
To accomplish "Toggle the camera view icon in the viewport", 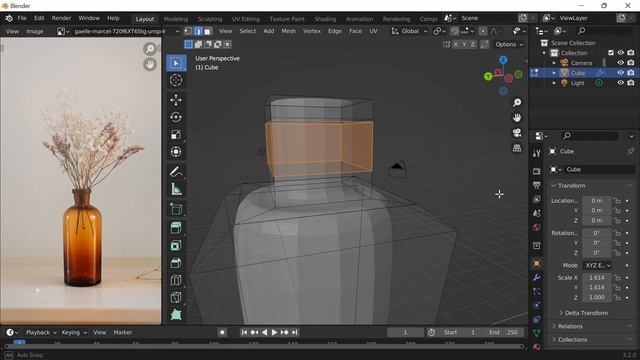I will pos(517,133).
